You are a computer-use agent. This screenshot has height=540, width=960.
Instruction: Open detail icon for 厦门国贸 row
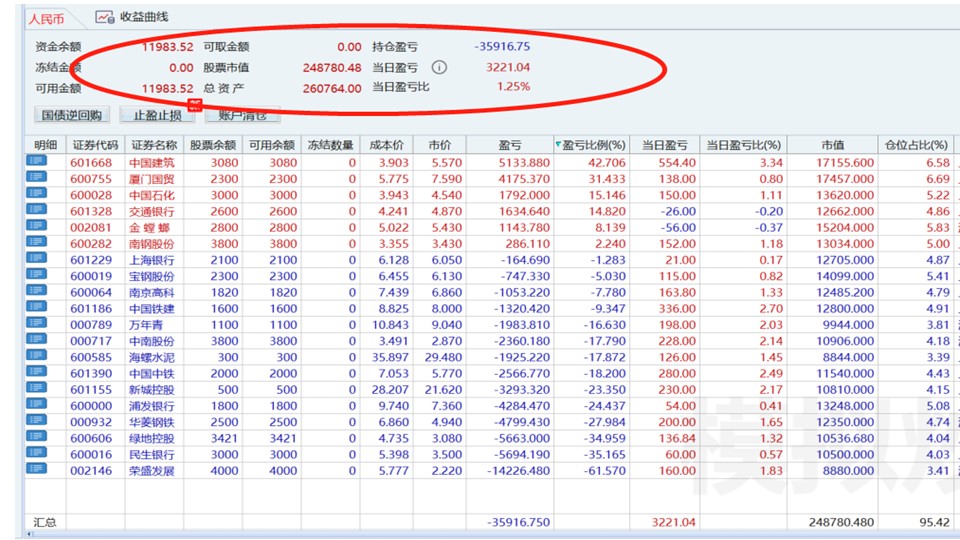click(36, 177)
